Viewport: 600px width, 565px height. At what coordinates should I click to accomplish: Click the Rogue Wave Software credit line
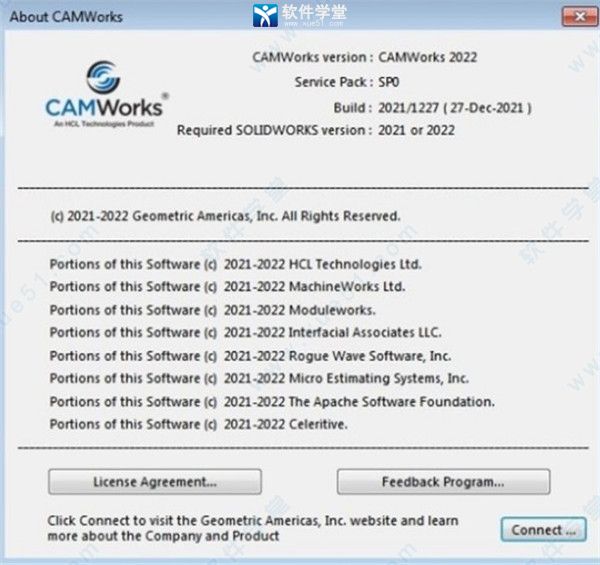pos(250,356)
